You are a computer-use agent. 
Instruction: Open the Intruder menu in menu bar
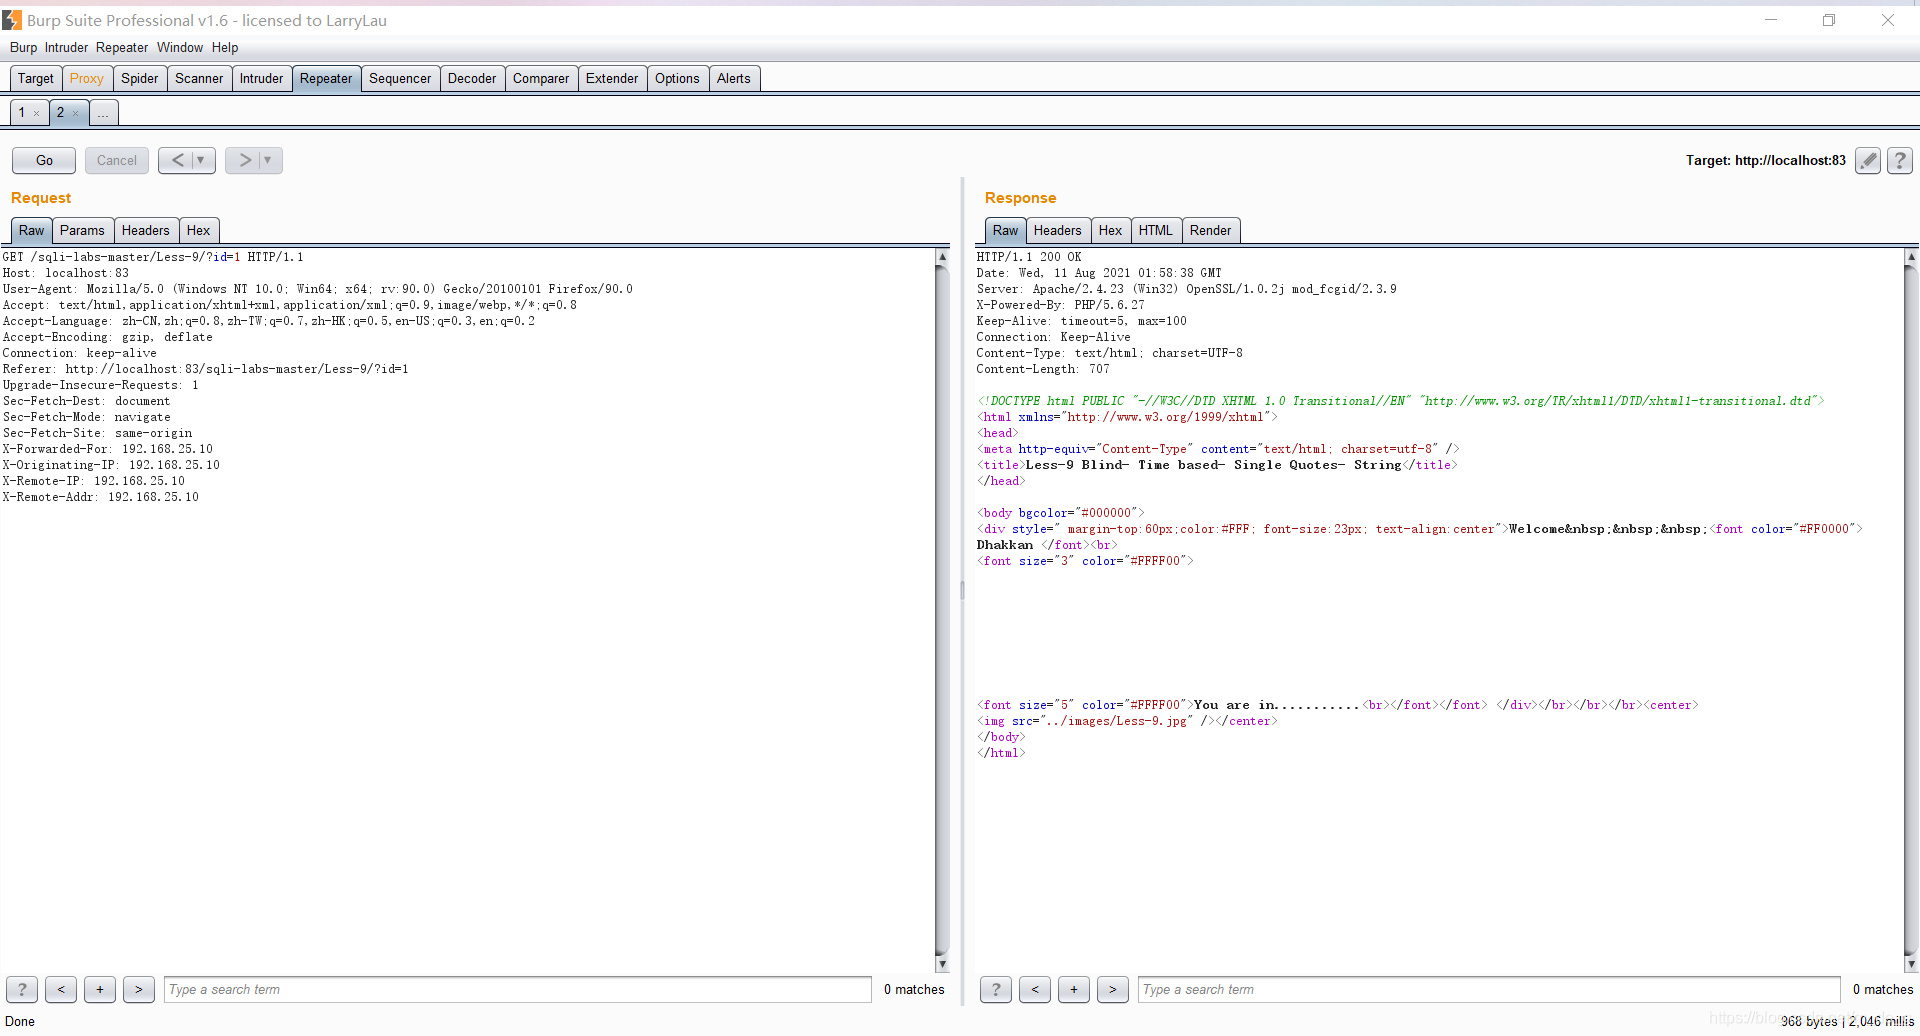(66, 47)
